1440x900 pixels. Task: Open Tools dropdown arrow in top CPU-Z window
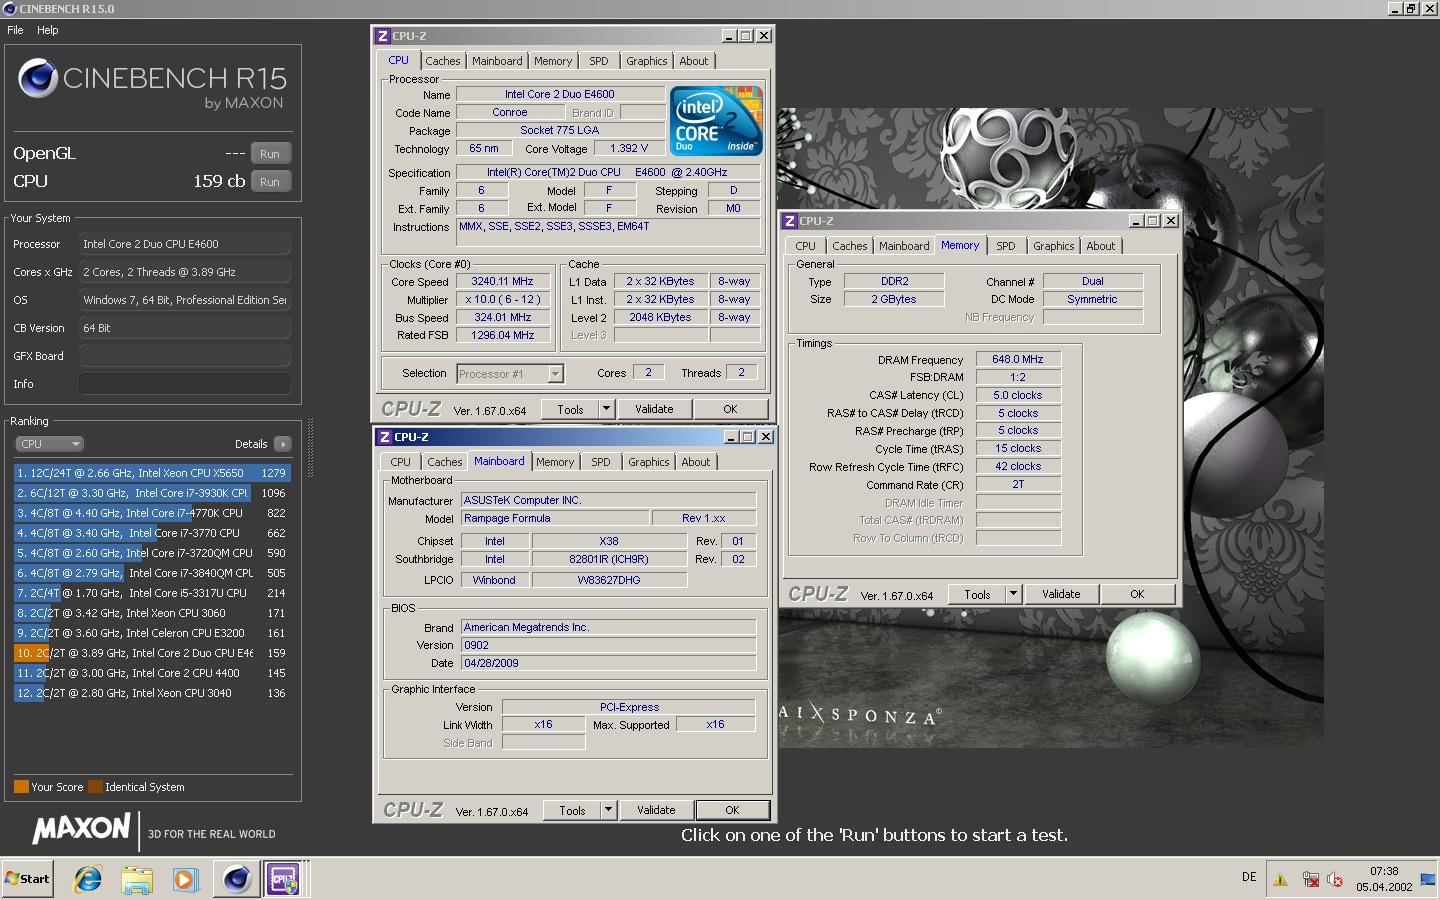click(606, 409)
